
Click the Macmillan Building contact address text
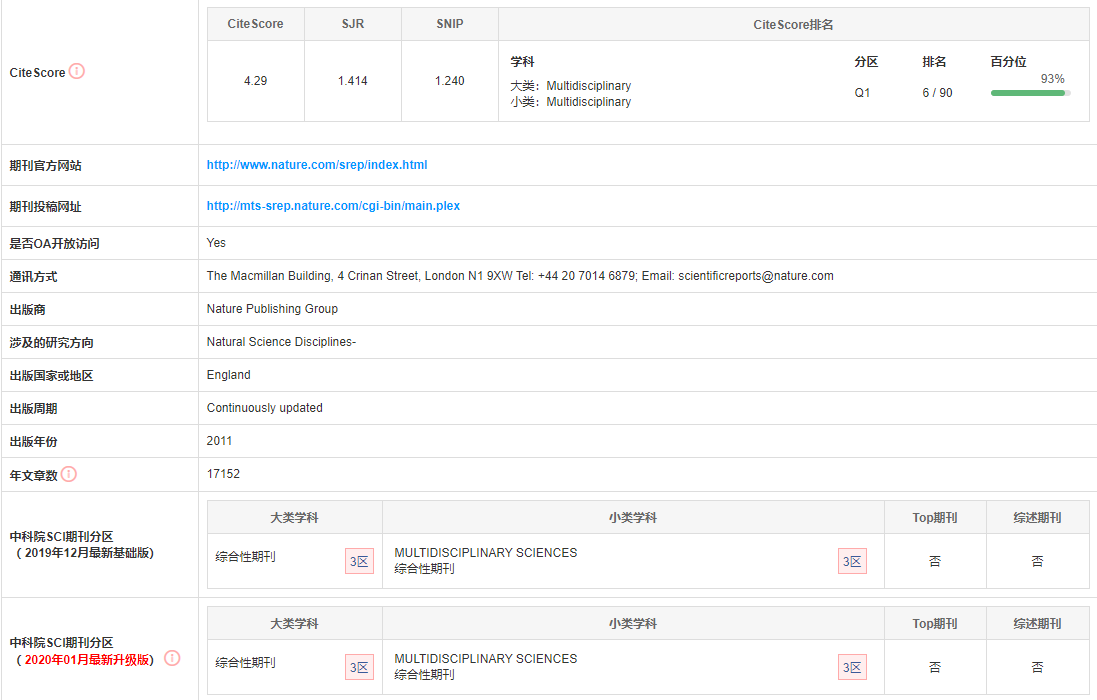click(520, 276)
